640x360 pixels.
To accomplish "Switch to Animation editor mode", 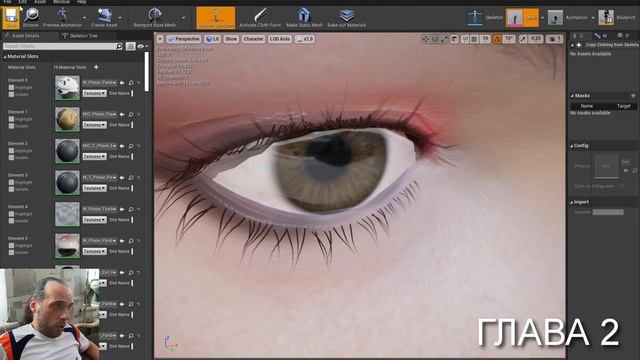I will [x=567, y=18].
